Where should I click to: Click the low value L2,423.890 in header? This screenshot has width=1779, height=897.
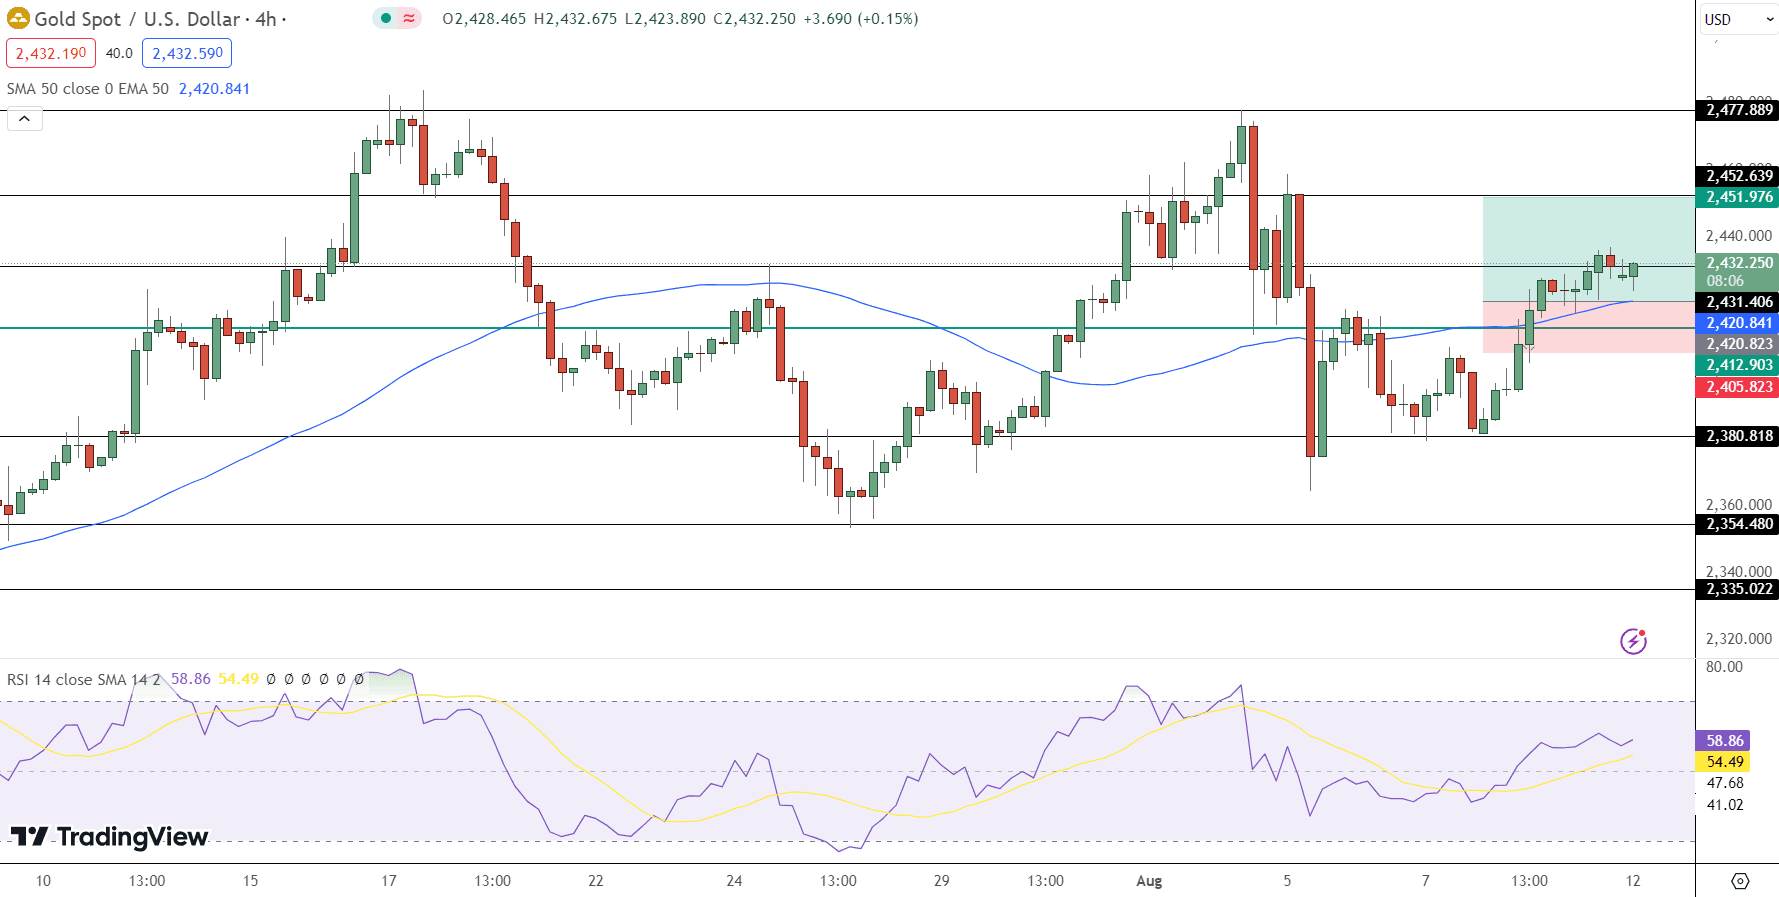click(665, 19)
